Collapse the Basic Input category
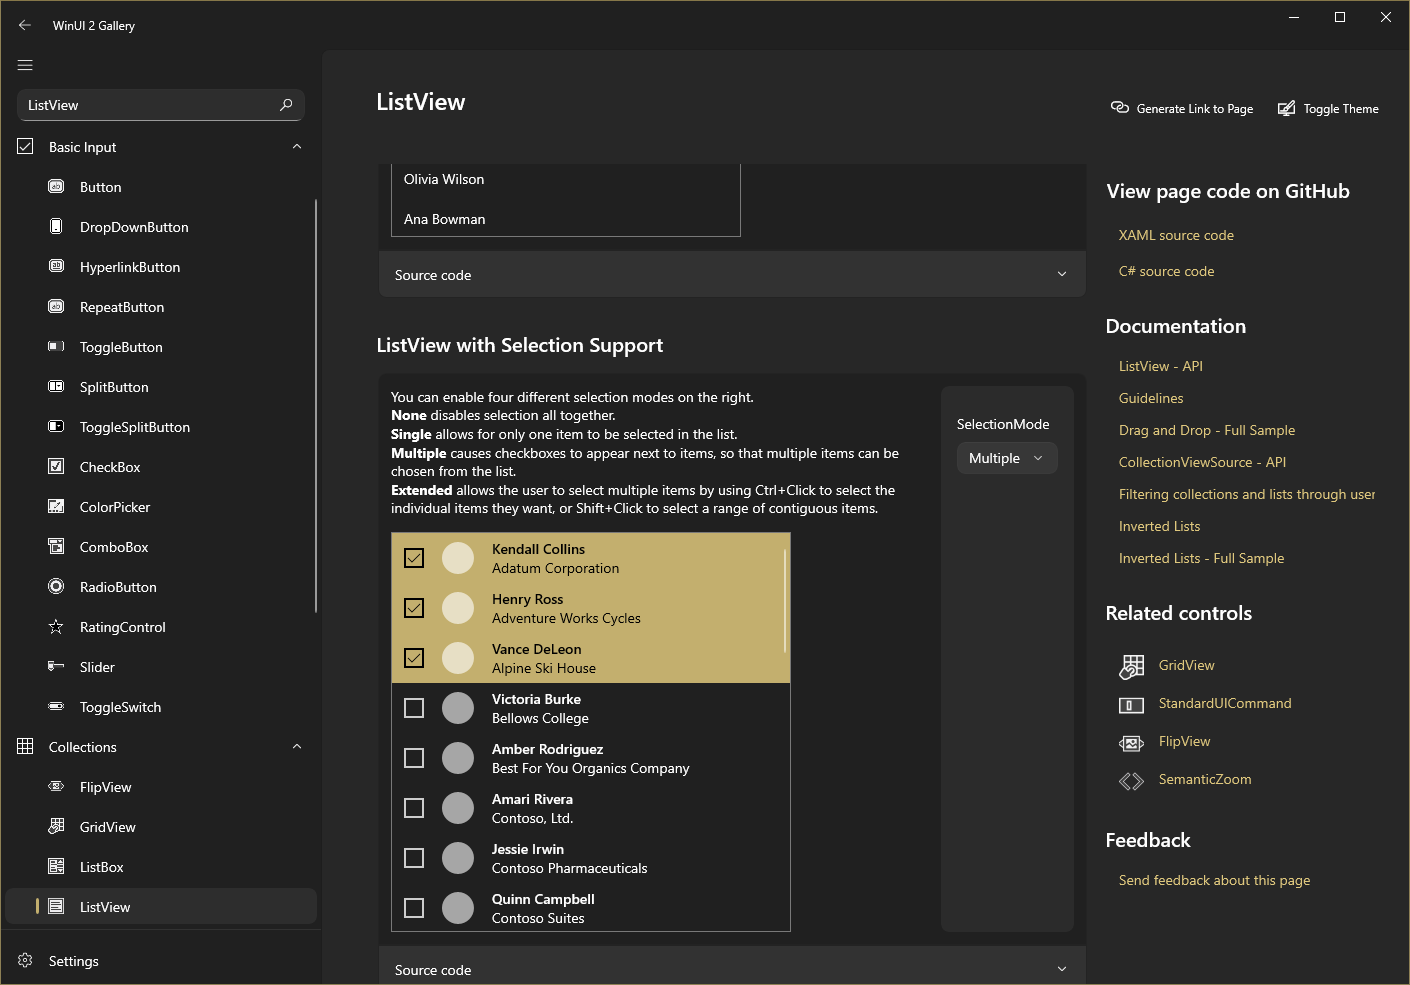The image size is (1410, 985). pyautogui.click(x=296, y=146)
